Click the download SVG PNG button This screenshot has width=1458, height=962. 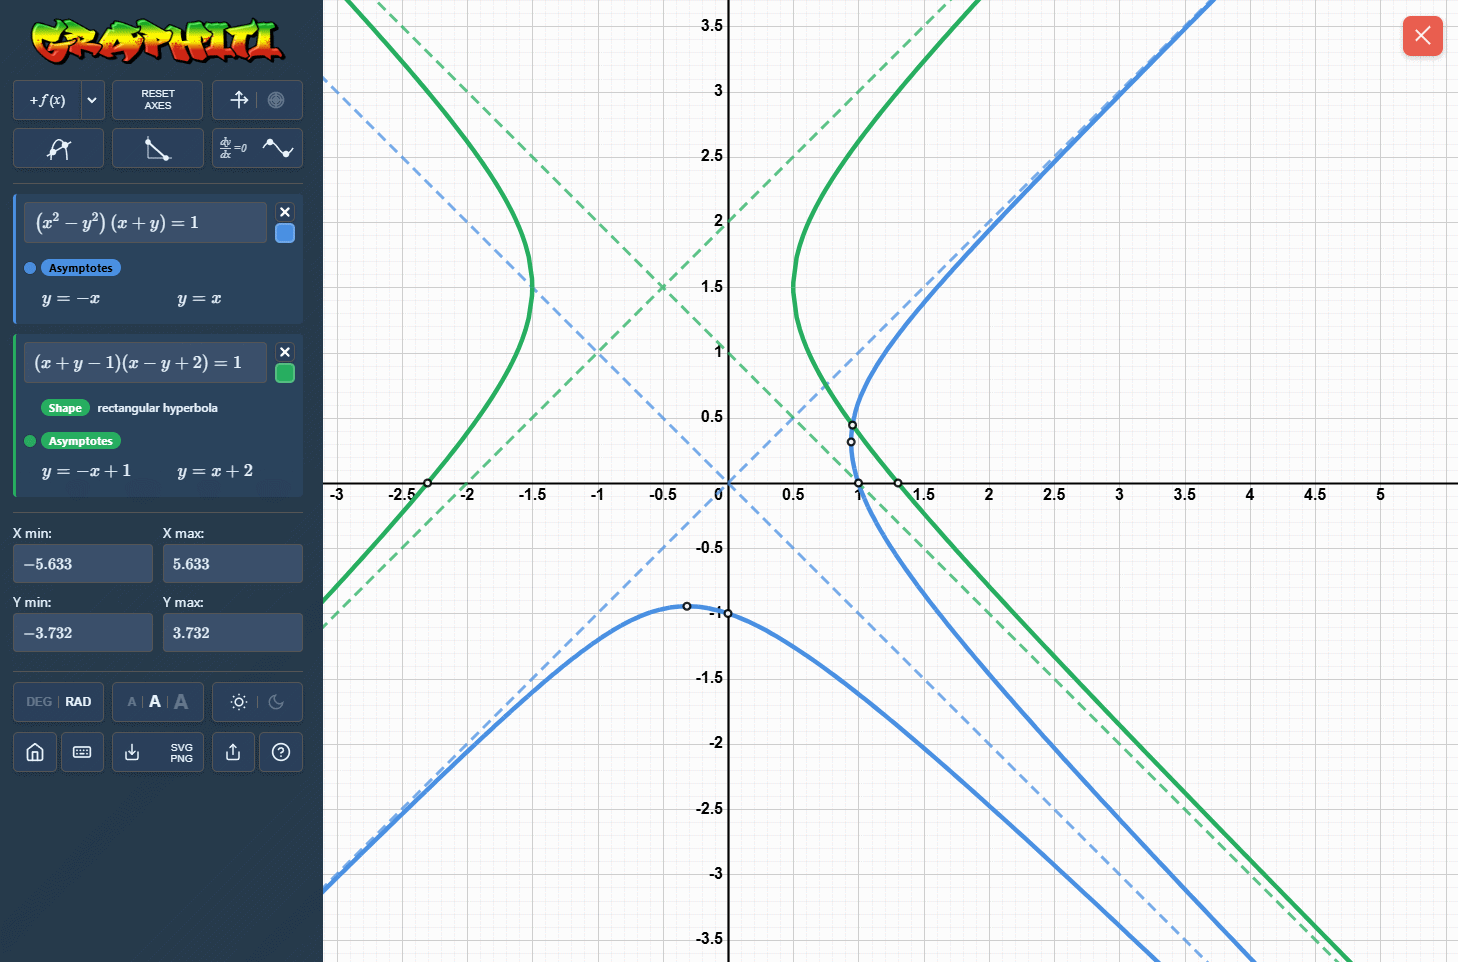[158, 752]
